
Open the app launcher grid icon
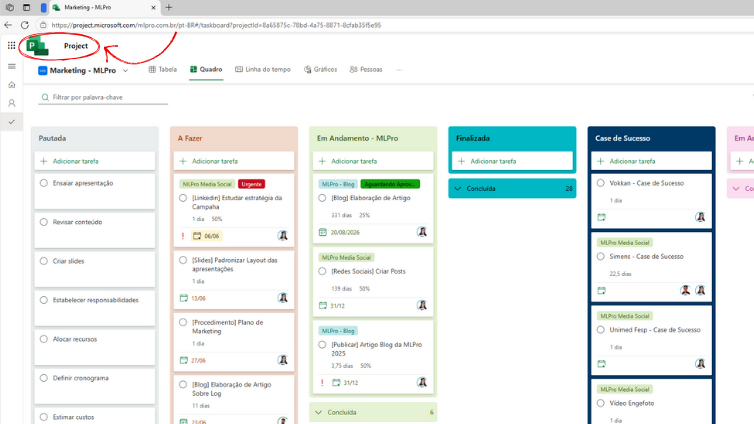pos(12,45)
